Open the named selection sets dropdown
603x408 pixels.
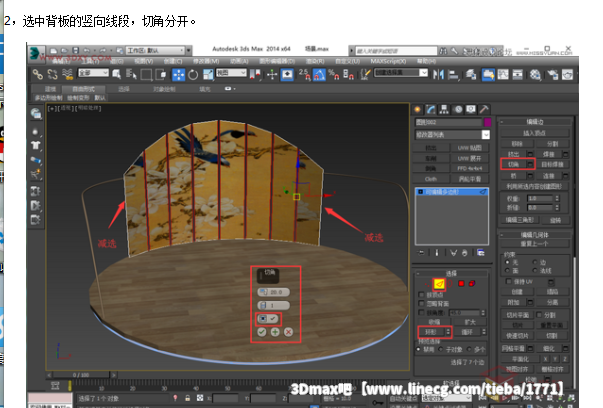[x=401, y=72]
